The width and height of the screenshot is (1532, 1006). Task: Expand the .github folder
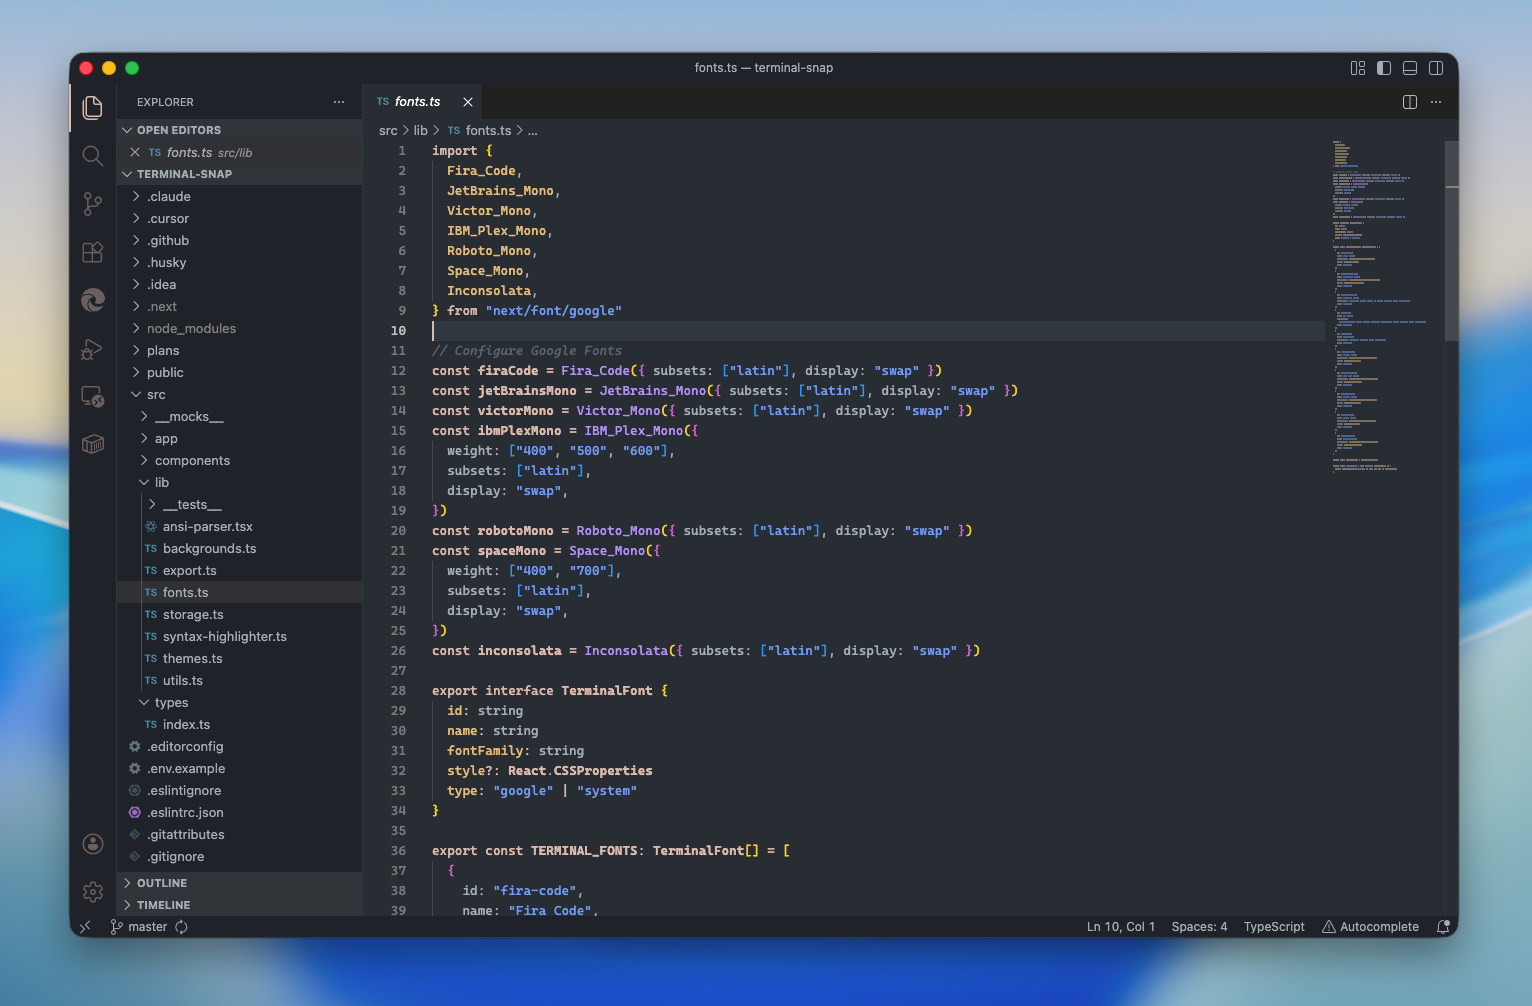click(239, 241)
